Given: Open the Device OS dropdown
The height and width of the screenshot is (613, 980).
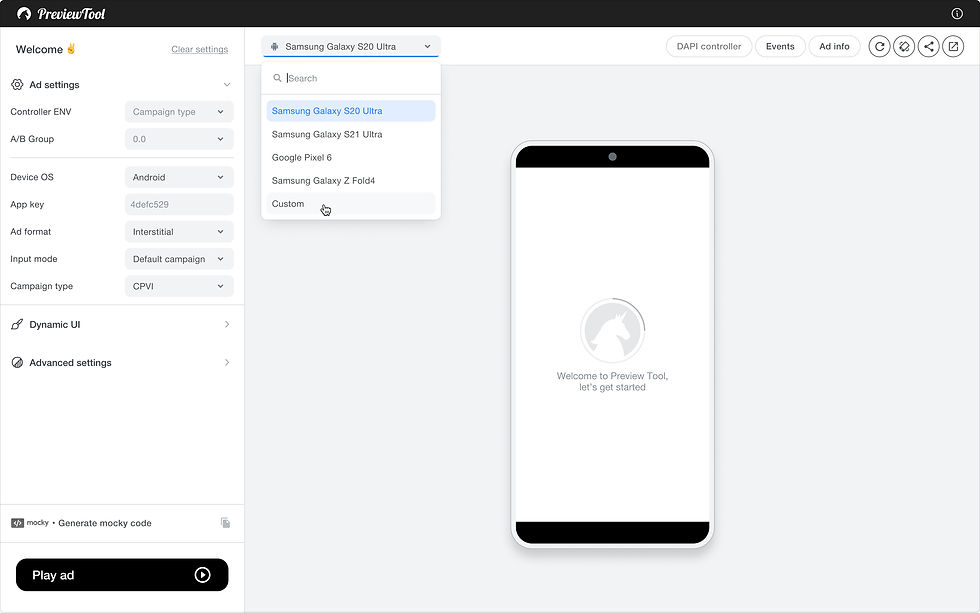Looking at the screenshot, I should 179,177.
